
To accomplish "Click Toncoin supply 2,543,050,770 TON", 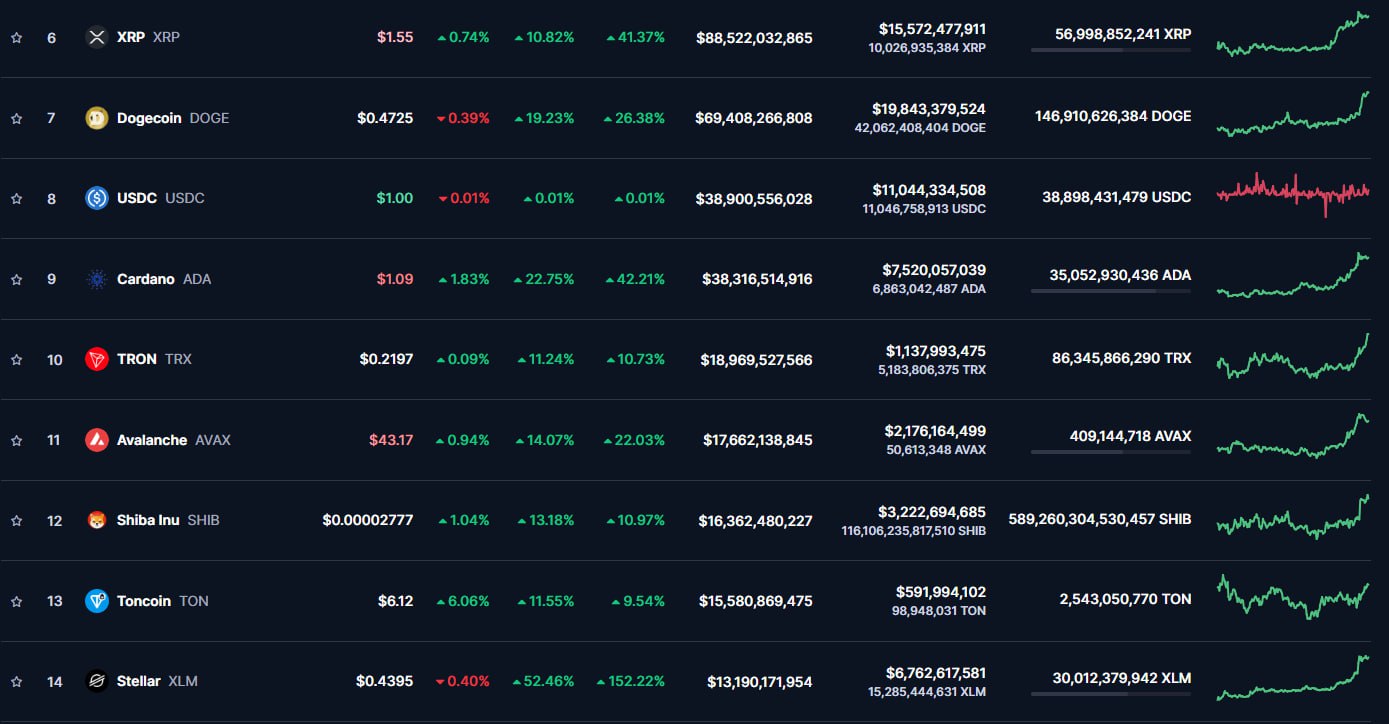I will (1126, 599).
